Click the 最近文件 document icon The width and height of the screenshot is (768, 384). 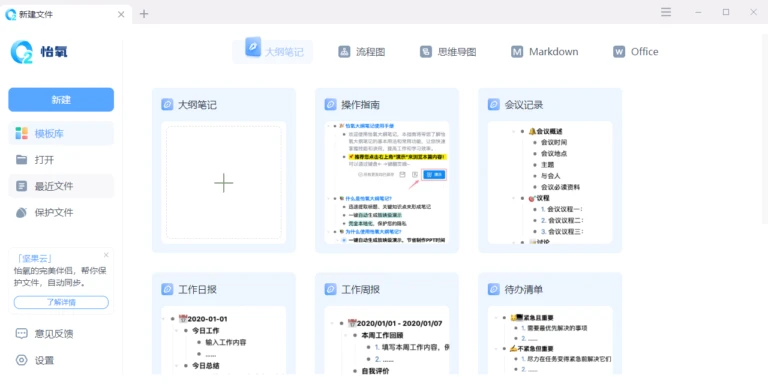(21, 186)
